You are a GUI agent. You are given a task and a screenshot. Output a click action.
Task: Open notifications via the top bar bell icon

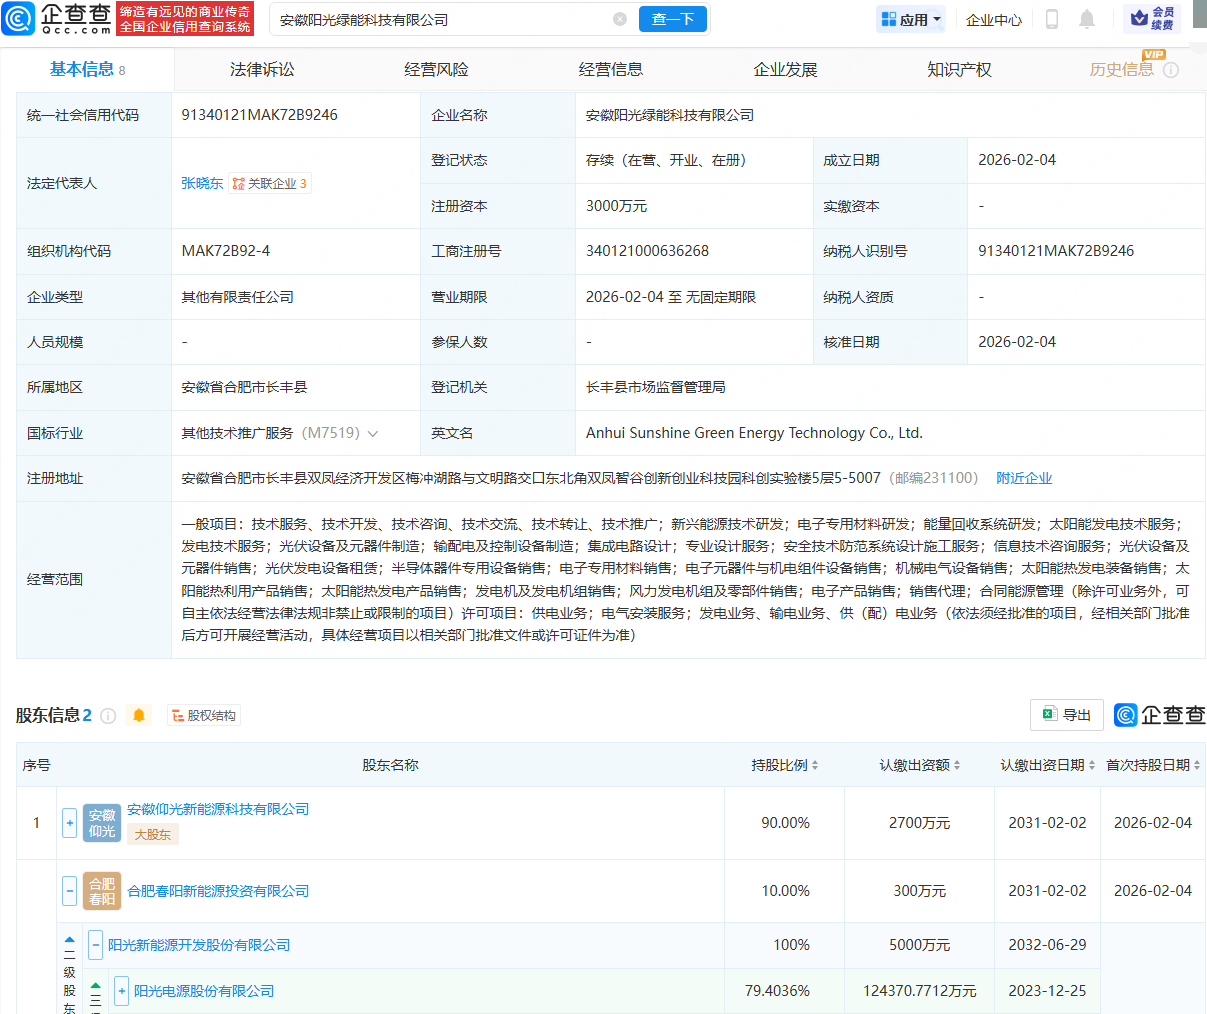point(1086,19)
